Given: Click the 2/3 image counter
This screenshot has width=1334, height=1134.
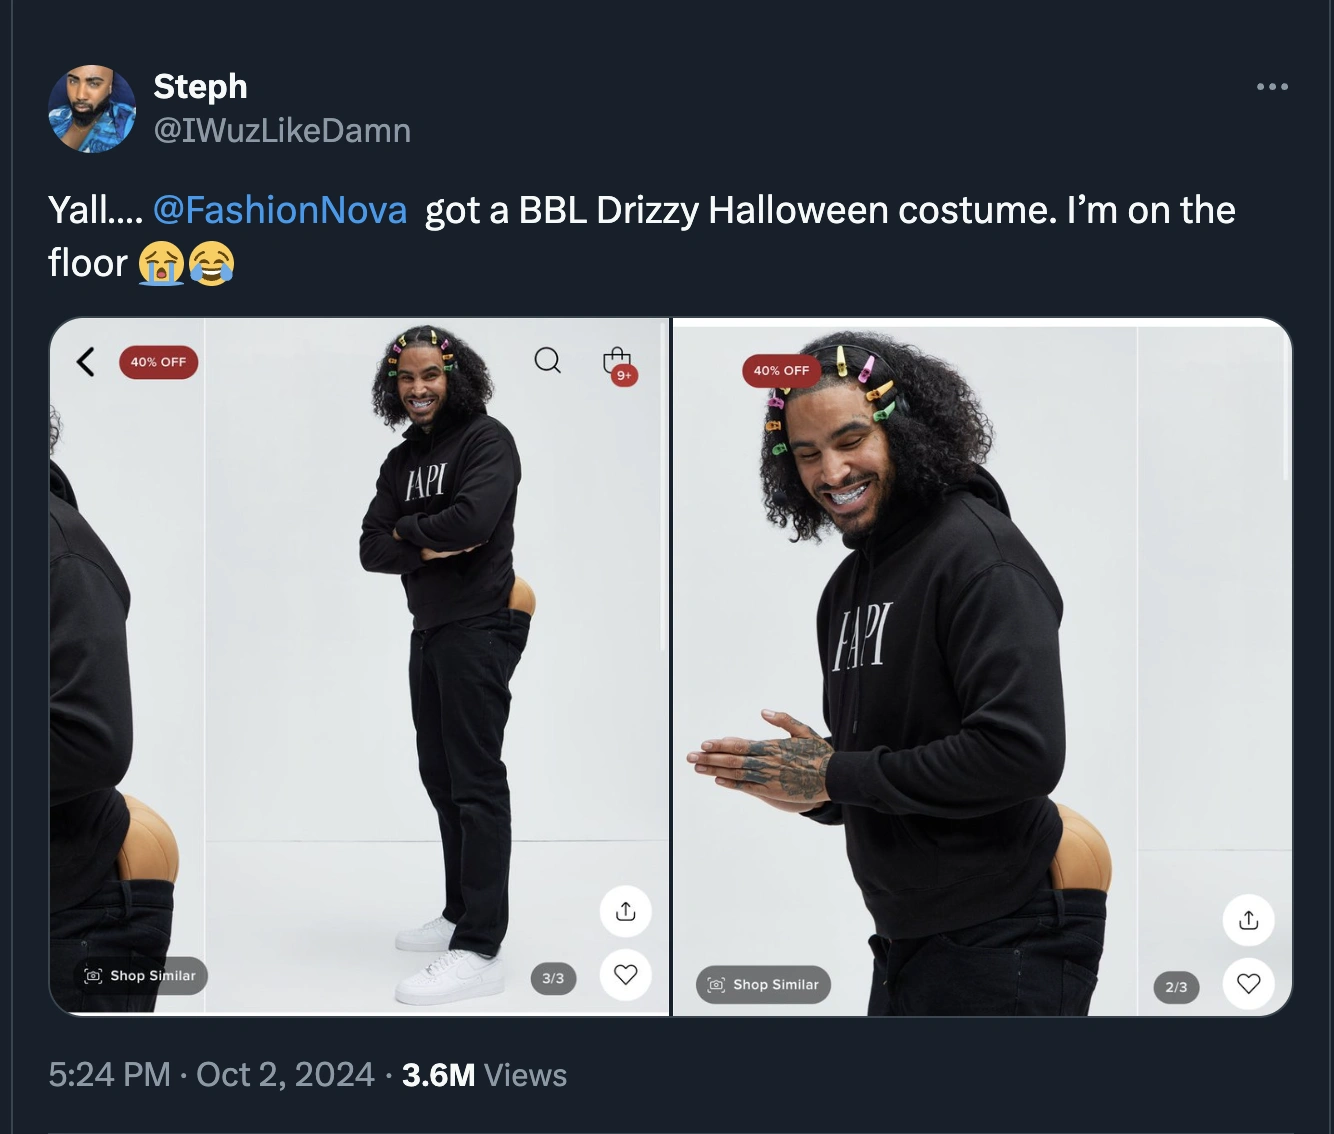Looking at the screenshot, I should tap(1176, 987).
